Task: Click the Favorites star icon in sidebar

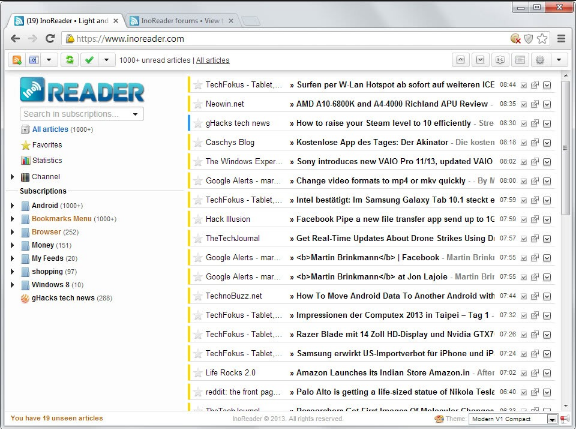Action: pos(25,145)
